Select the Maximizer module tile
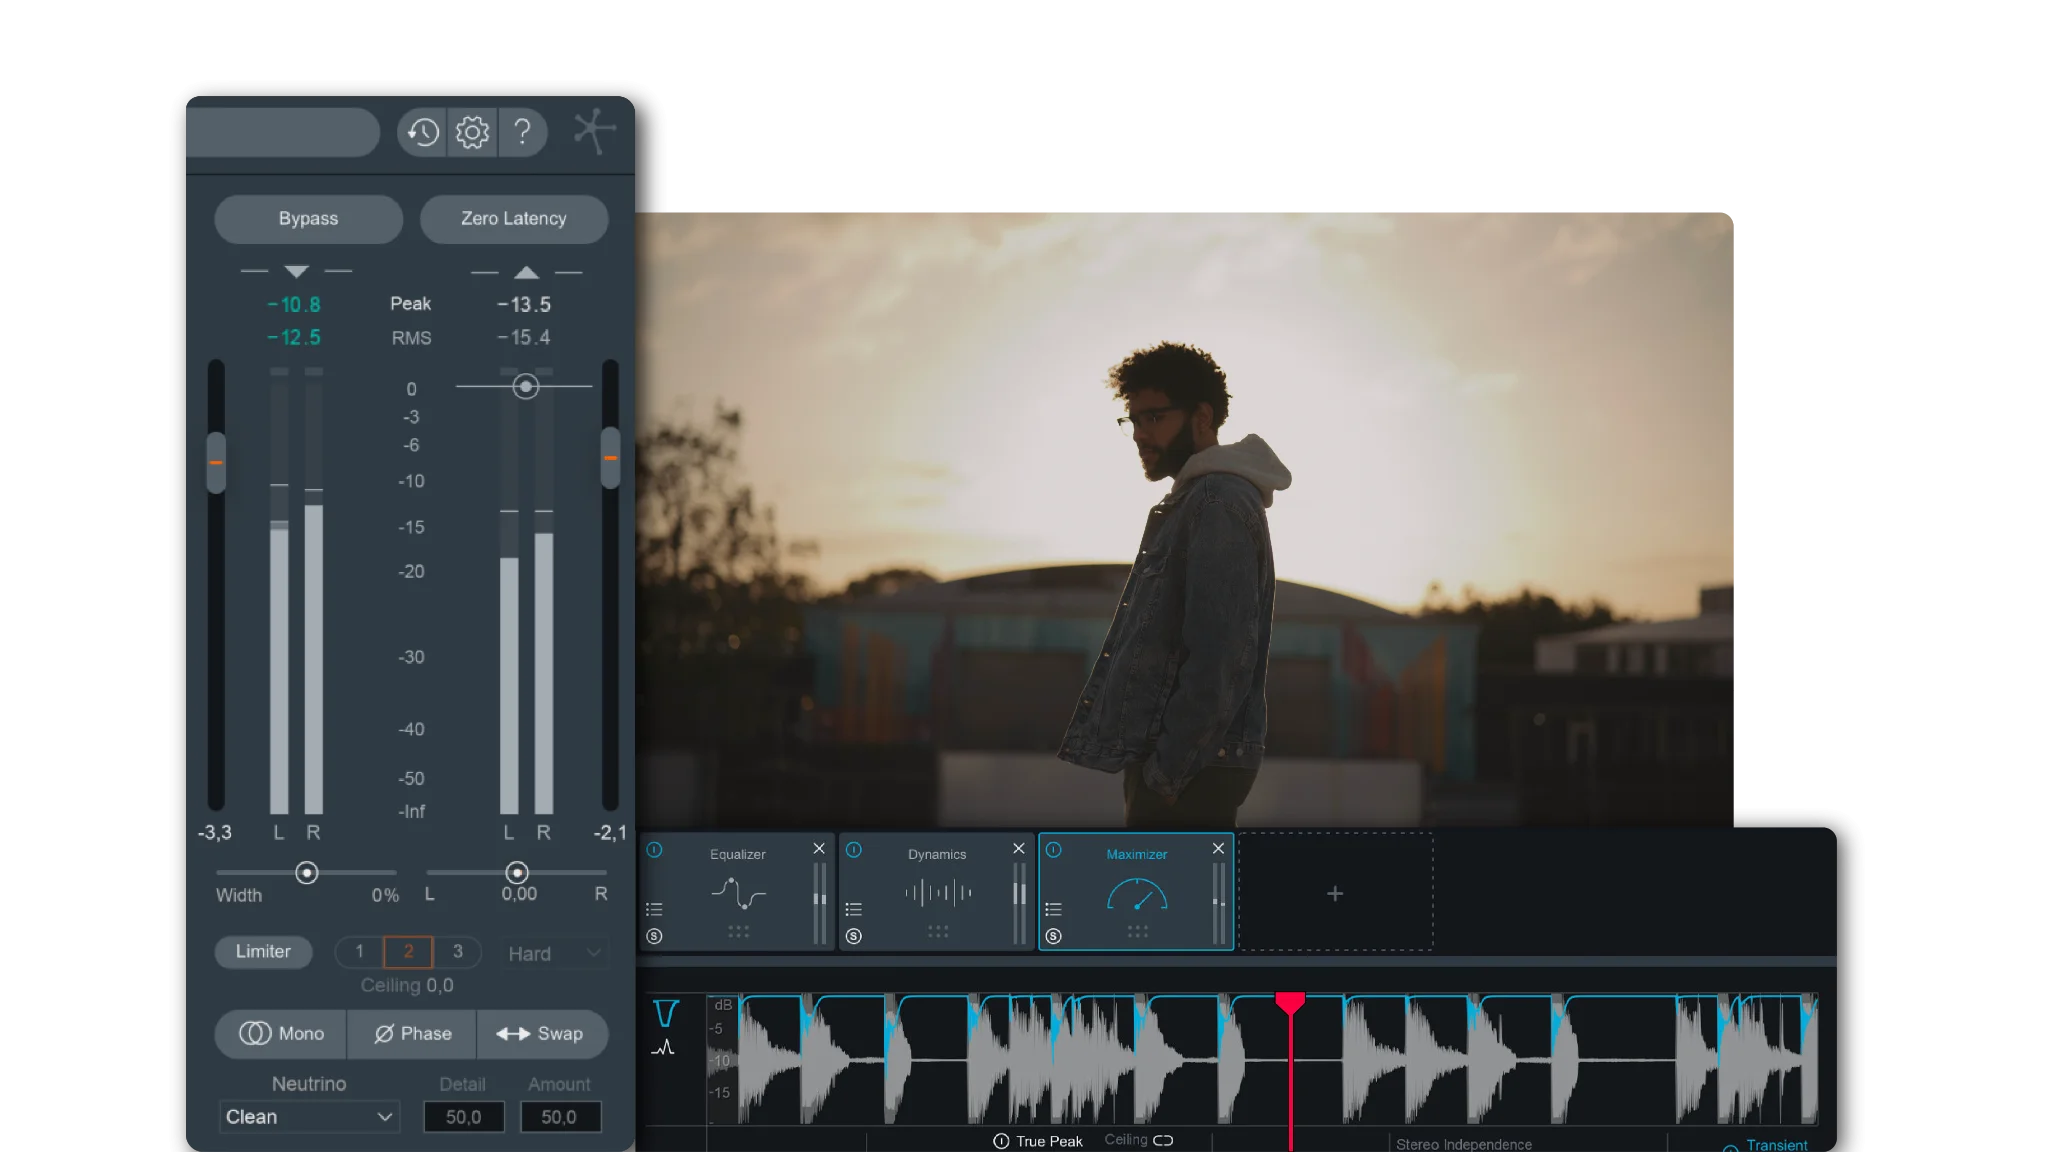The height and width of the screenshot is (1152, 2048). pos(1136,892)
